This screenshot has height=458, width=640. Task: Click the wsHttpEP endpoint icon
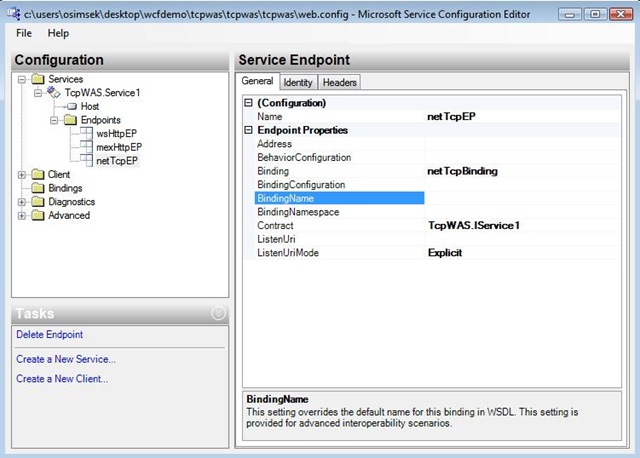[x=87, y=134]
